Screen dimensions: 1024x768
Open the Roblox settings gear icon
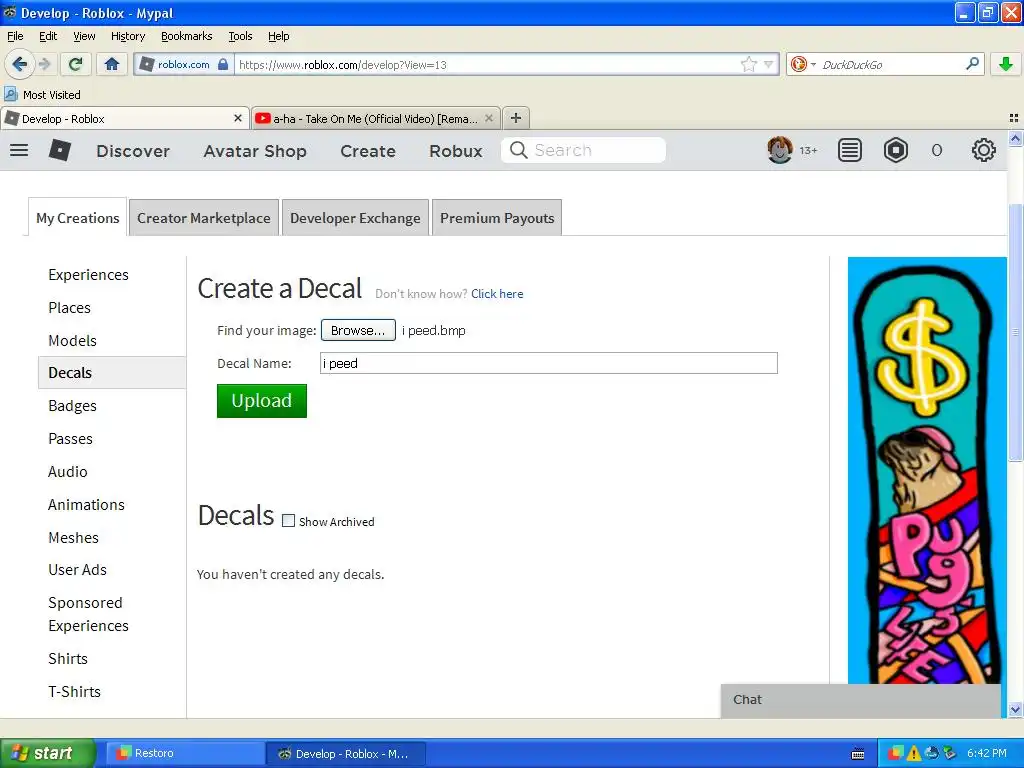tap(984, 151)
